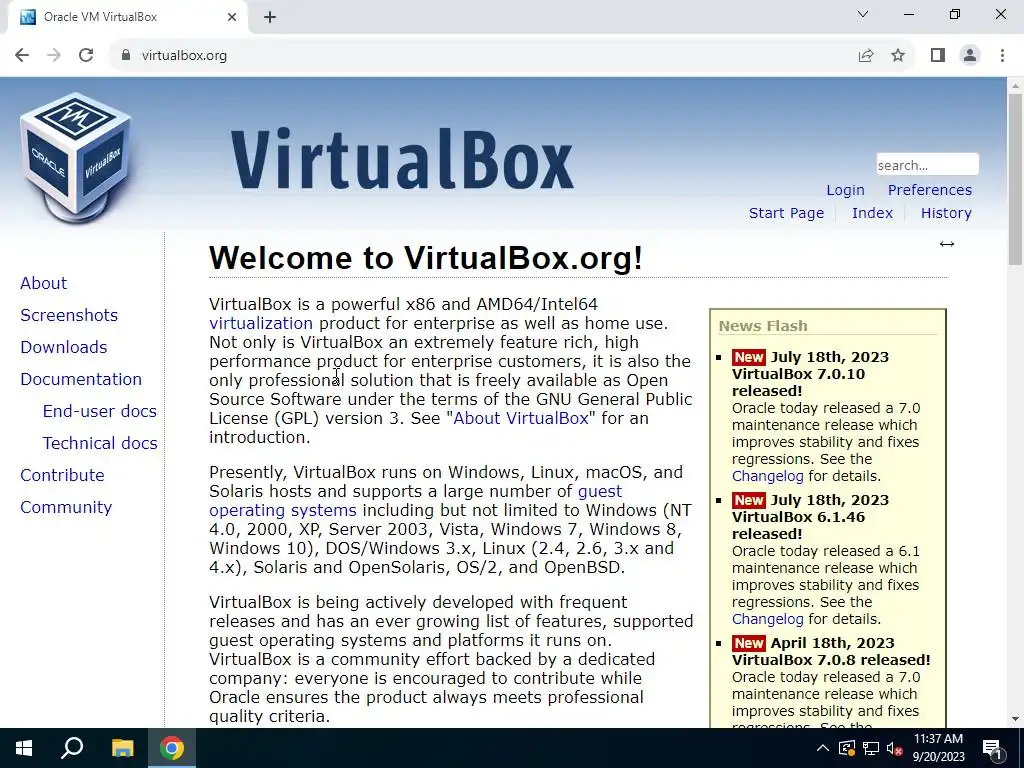1024x768 pixels.
Task: Open File Explorer from taskbar
Action: pyautogui.click(x=122, y=748)
